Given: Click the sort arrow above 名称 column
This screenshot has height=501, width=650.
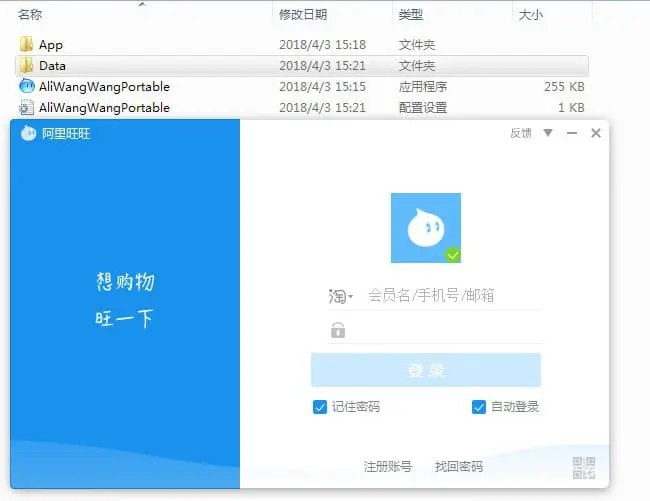Looking at the screenshot, I should (x=142, y=4).
